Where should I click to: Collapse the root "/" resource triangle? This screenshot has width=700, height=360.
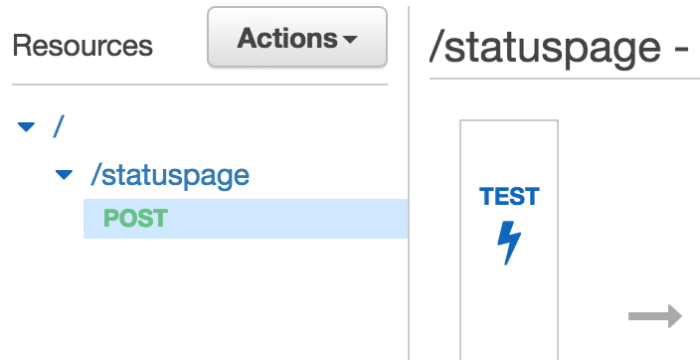(26, 127)
